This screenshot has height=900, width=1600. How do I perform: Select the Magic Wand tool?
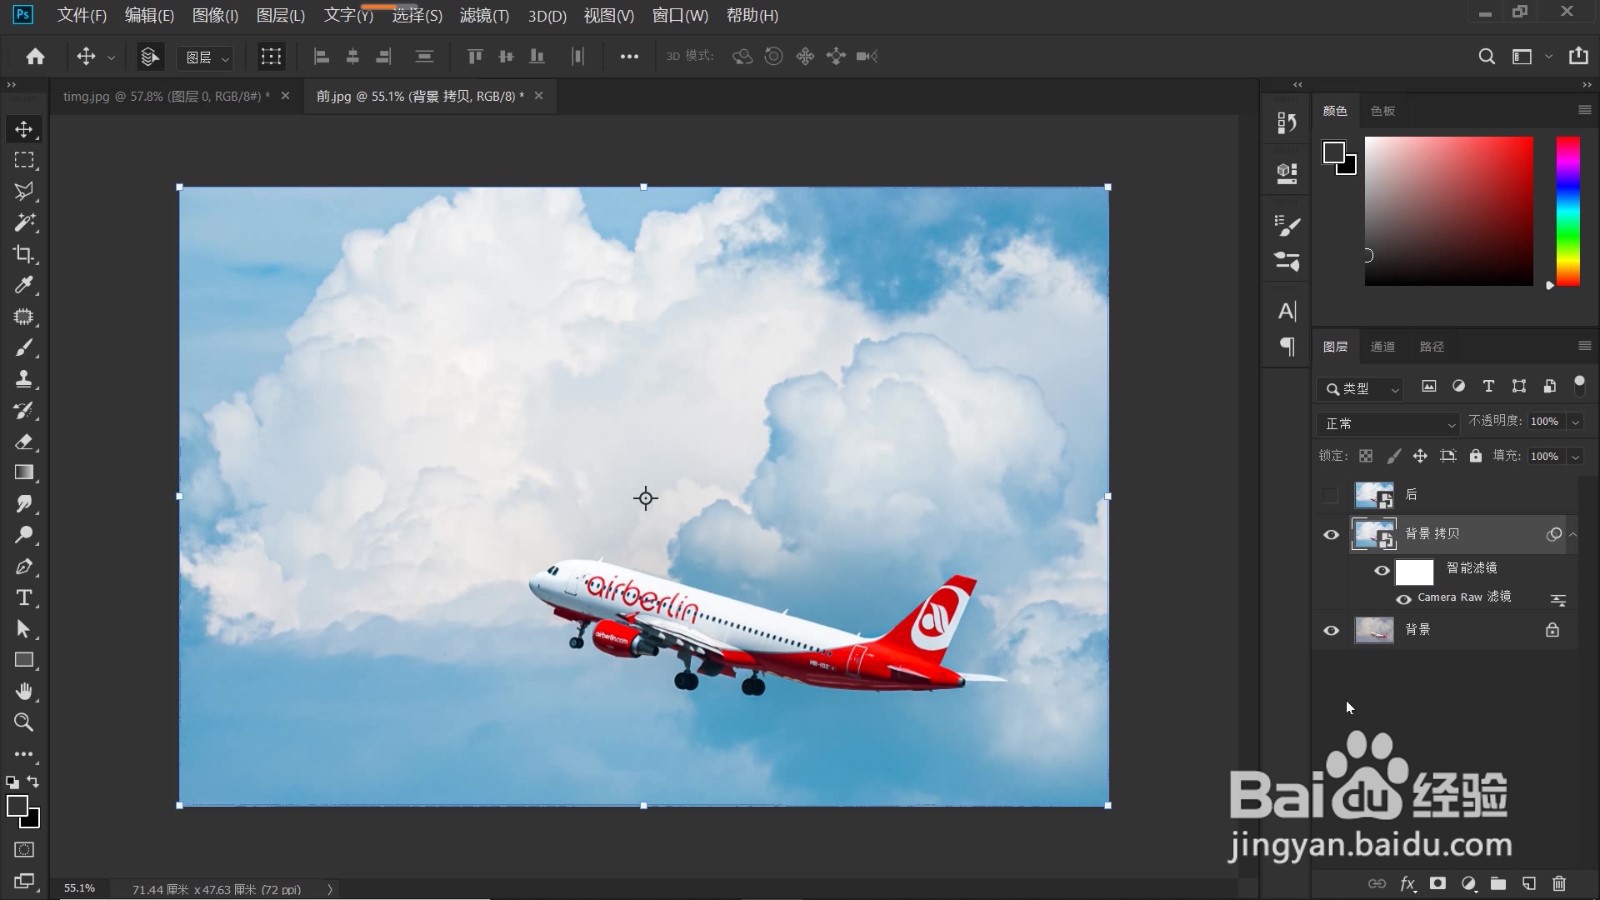(x=24, y=222)
